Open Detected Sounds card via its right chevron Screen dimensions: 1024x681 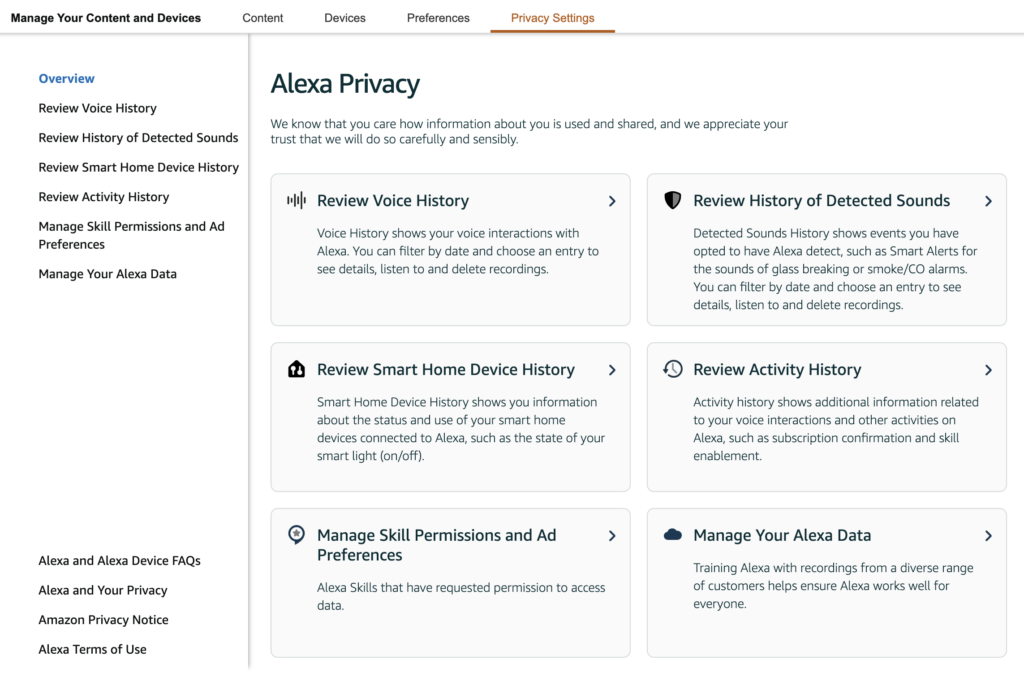coord(989,200)
